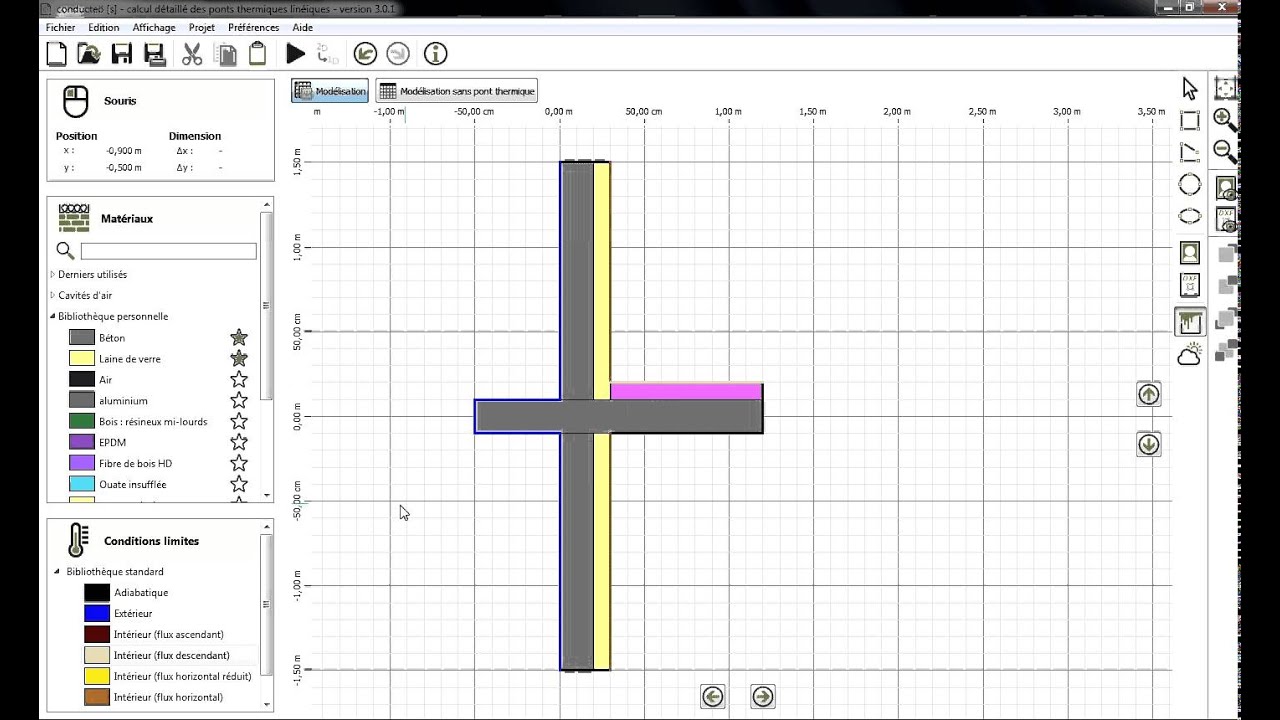Click the zoom in magnifier
The height and width of the screenshot is (720, 1280).
tap(1225, 120)
